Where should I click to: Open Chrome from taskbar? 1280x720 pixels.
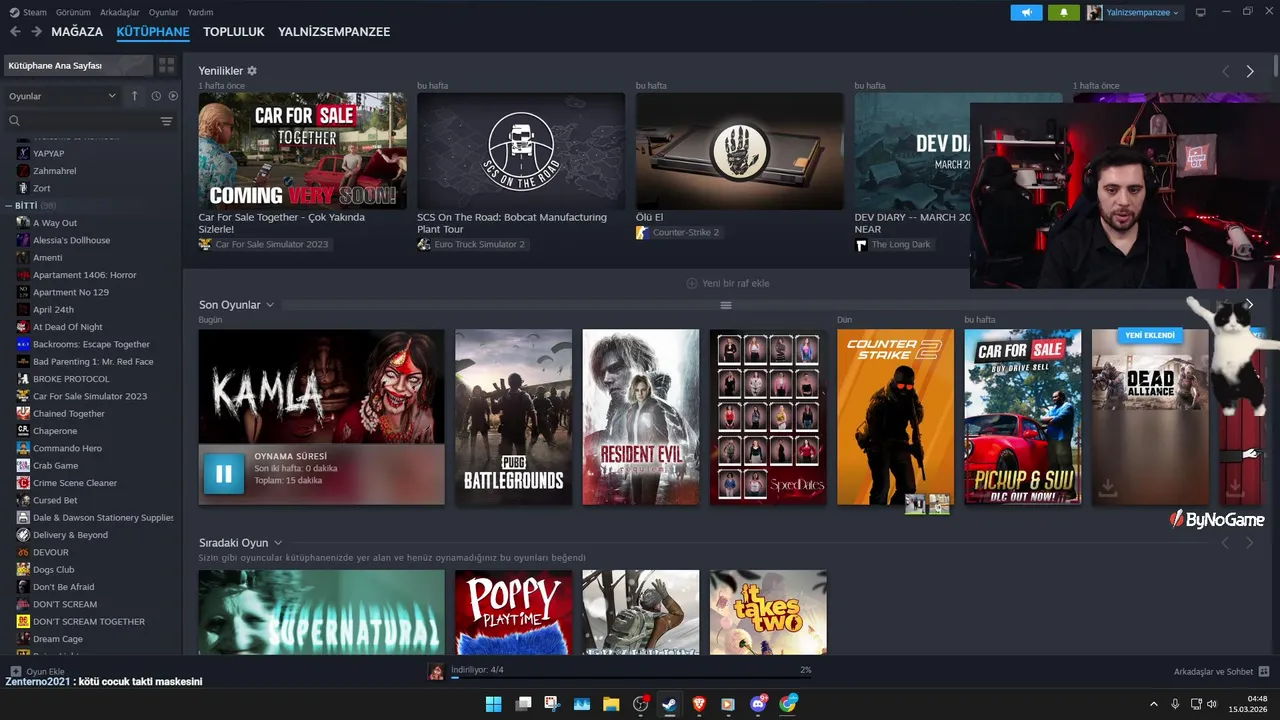tap(787, 704)
